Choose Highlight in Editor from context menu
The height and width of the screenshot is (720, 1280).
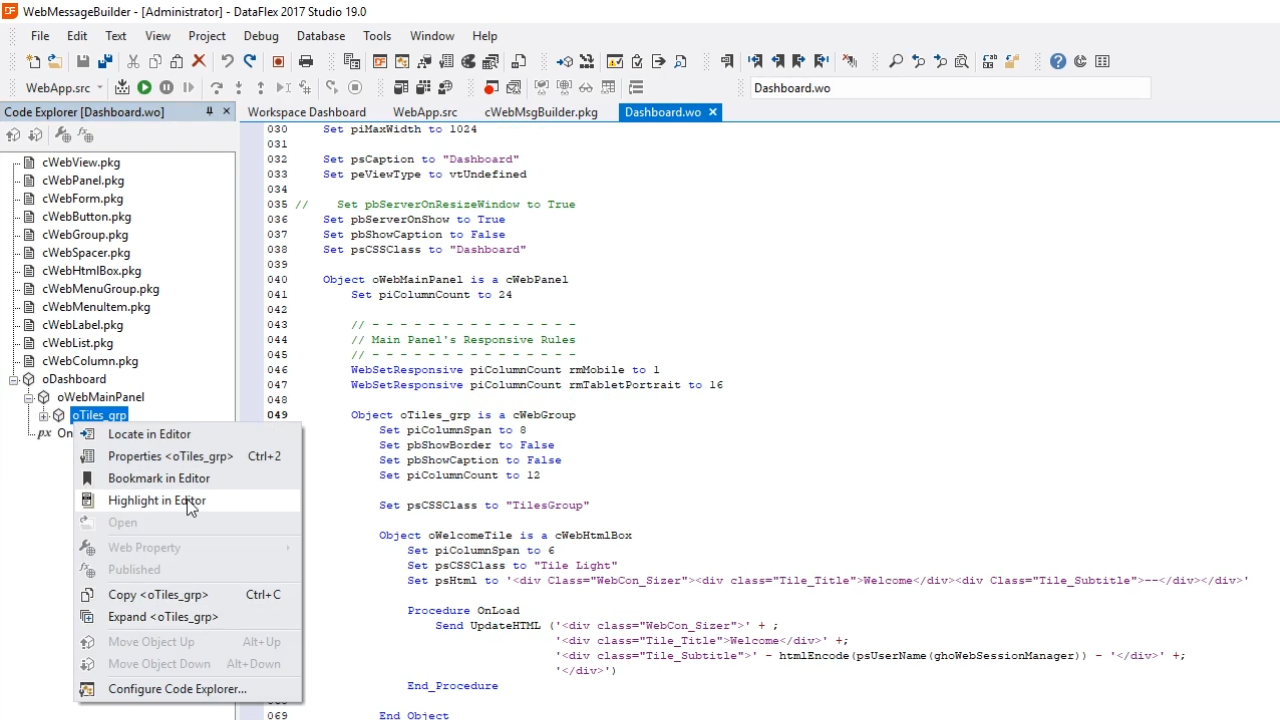click(x=157, y=501)
